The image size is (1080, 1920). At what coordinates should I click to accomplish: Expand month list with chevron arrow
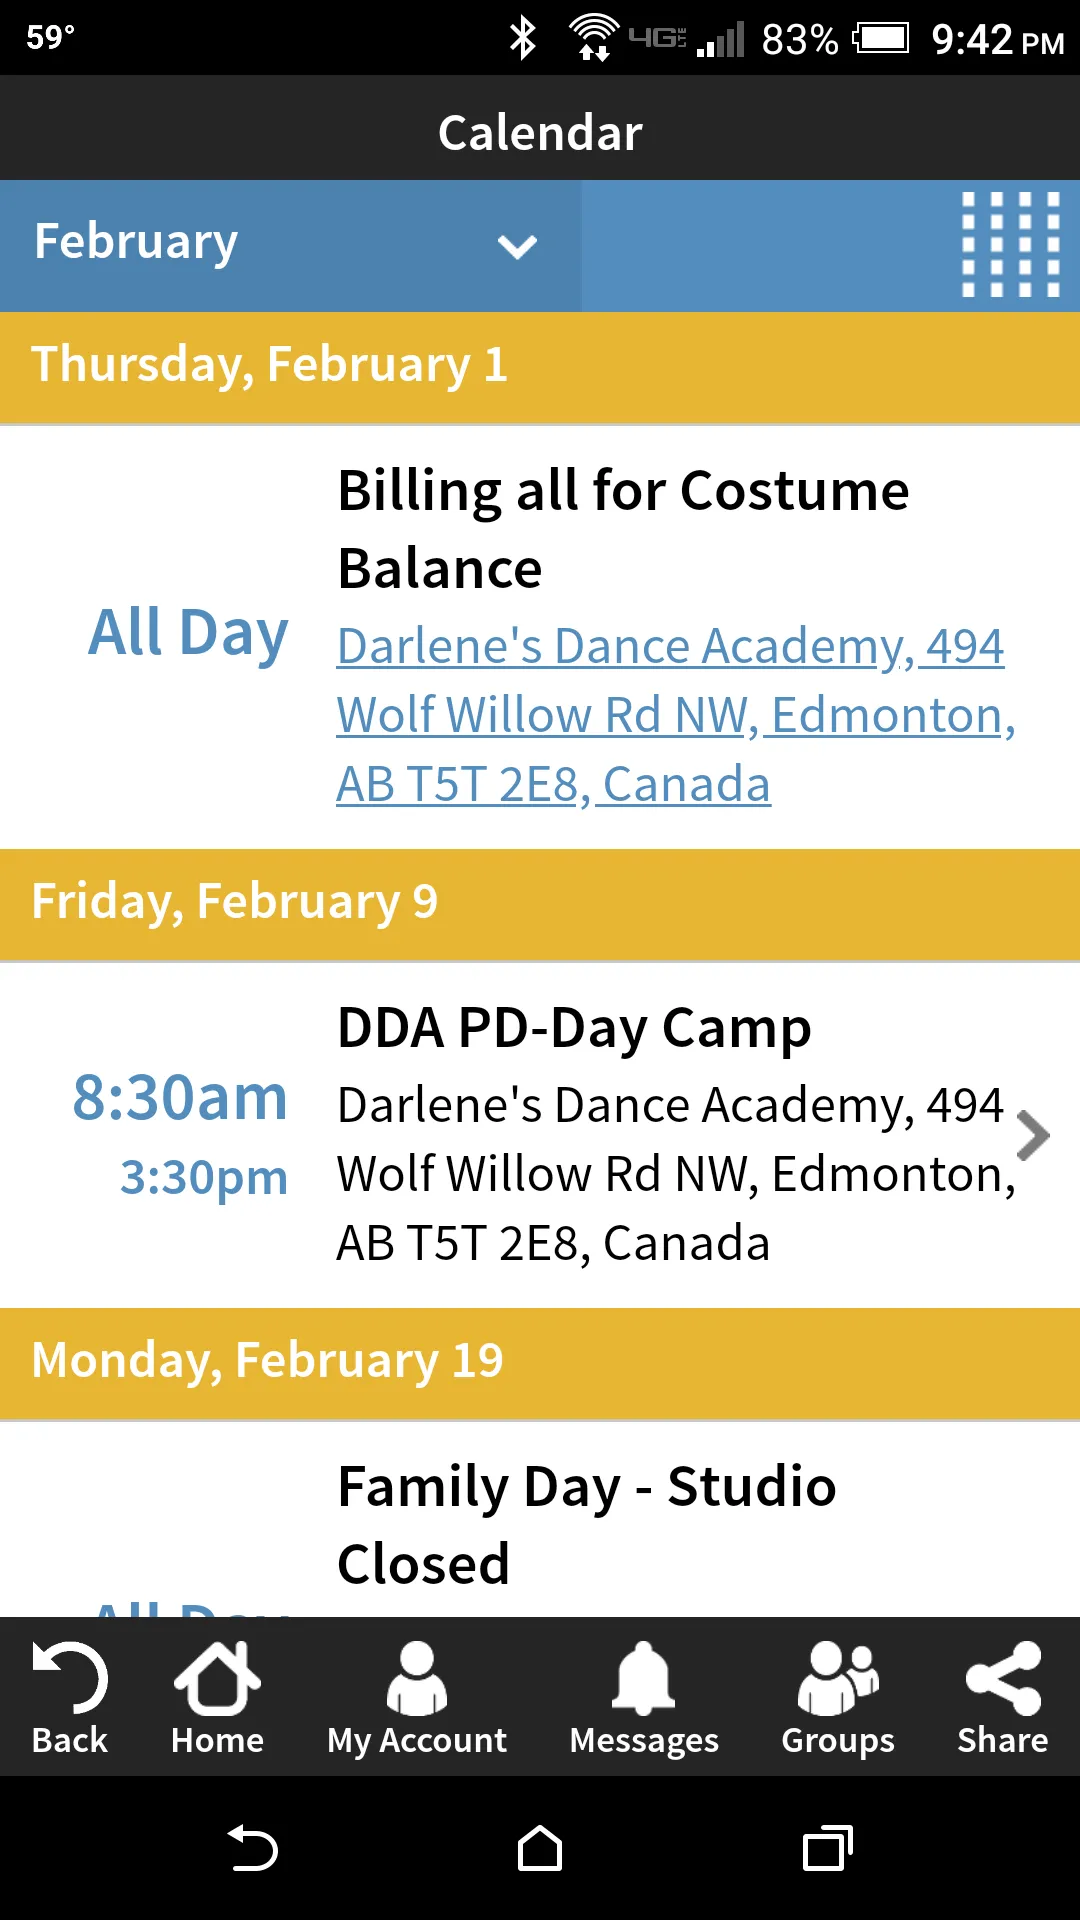517,246
